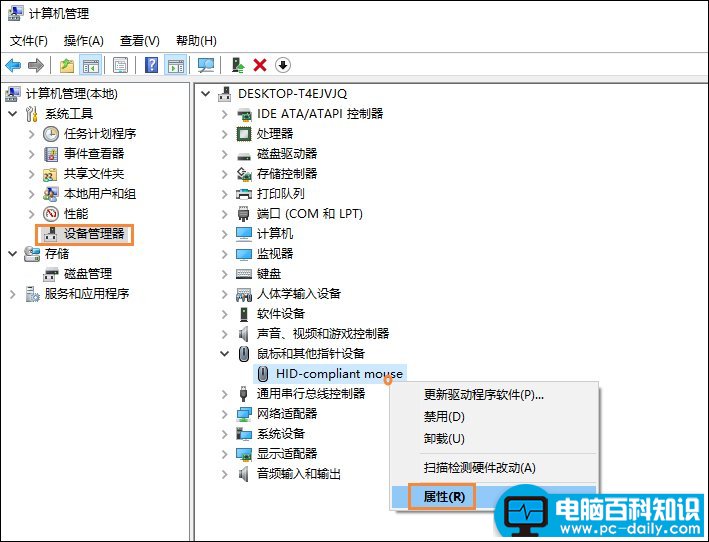This screenshot has width=709, height=542.
Task: Expand Audio inputs and outputs (音频输入和输出)
Action: [x=224, y=474]
